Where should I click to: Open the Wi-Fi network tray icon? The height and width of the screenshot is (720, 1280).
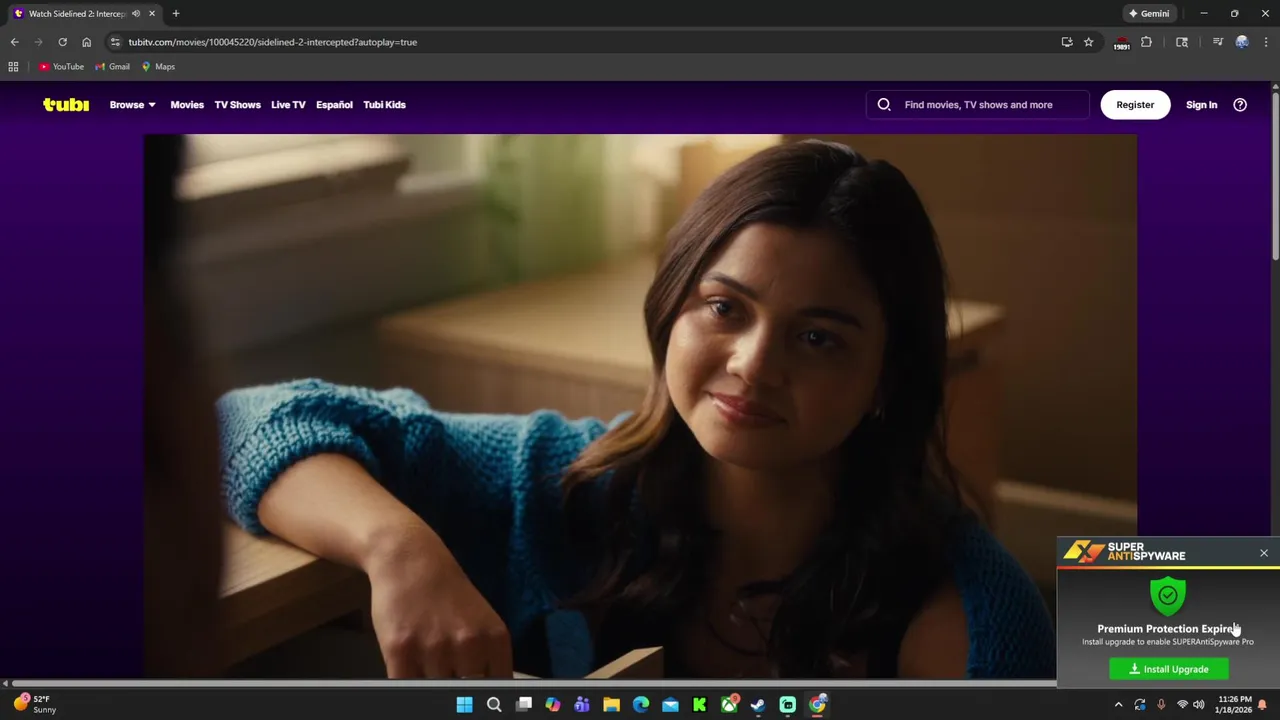[1182, 705]
